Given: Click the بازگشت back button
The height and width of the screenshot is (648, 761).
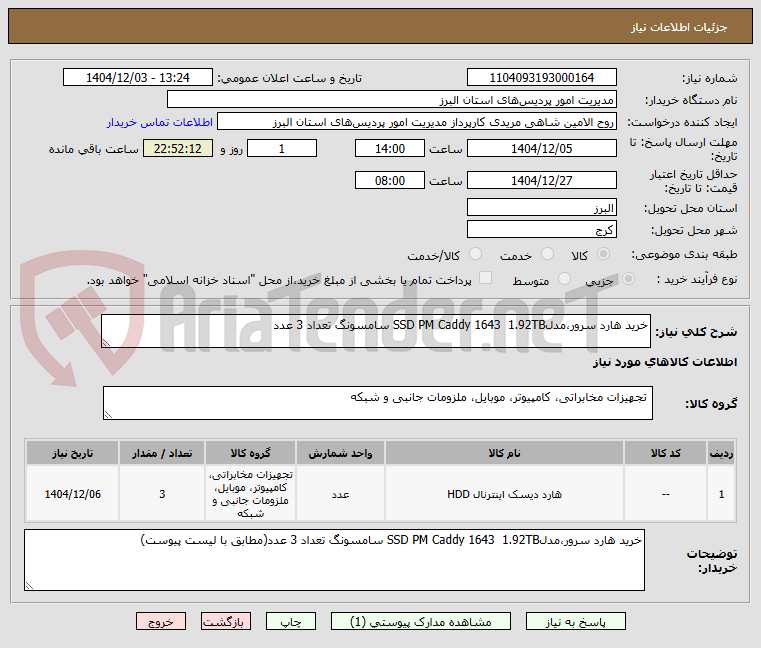Looking at the screenshot, I should (226, 621).
